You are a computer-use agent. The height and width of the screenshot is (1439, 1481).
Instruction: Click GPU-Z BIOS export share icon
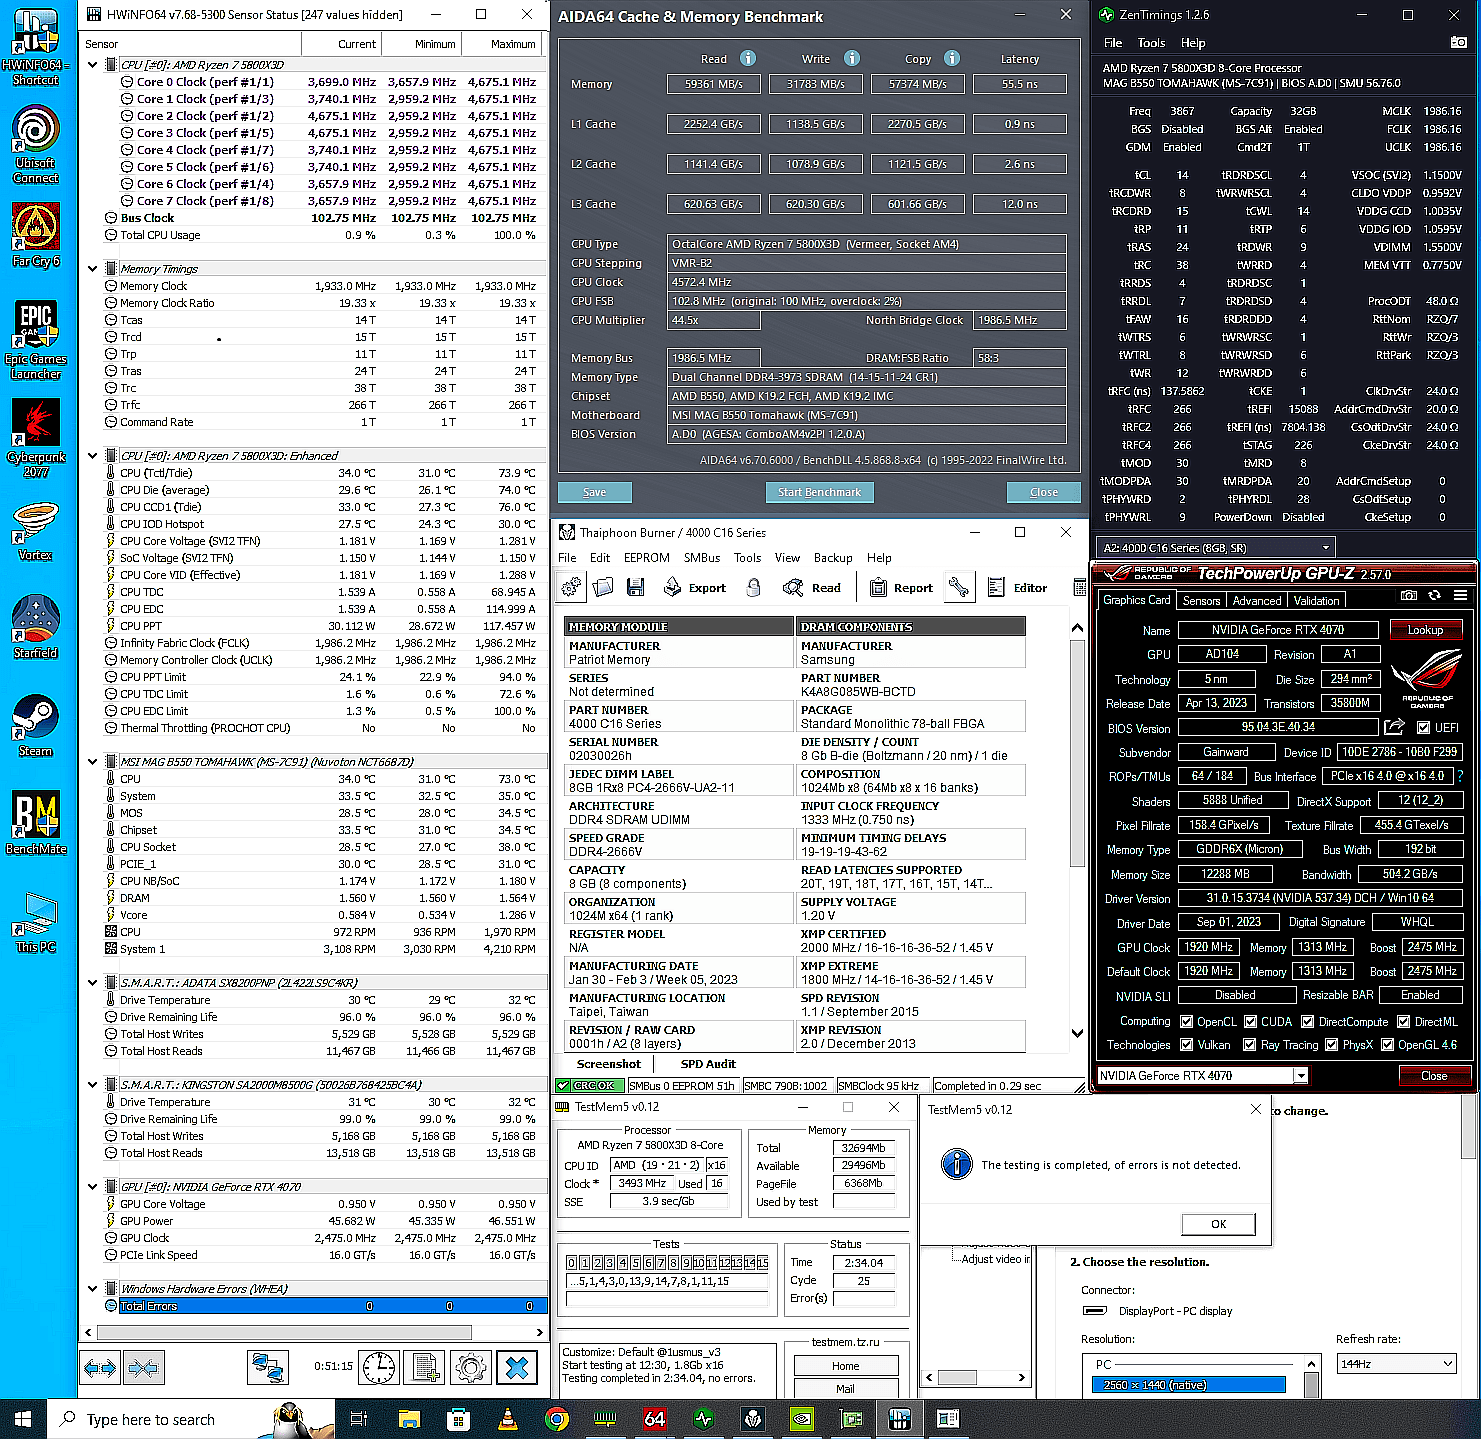click(x=1394, y=727)
